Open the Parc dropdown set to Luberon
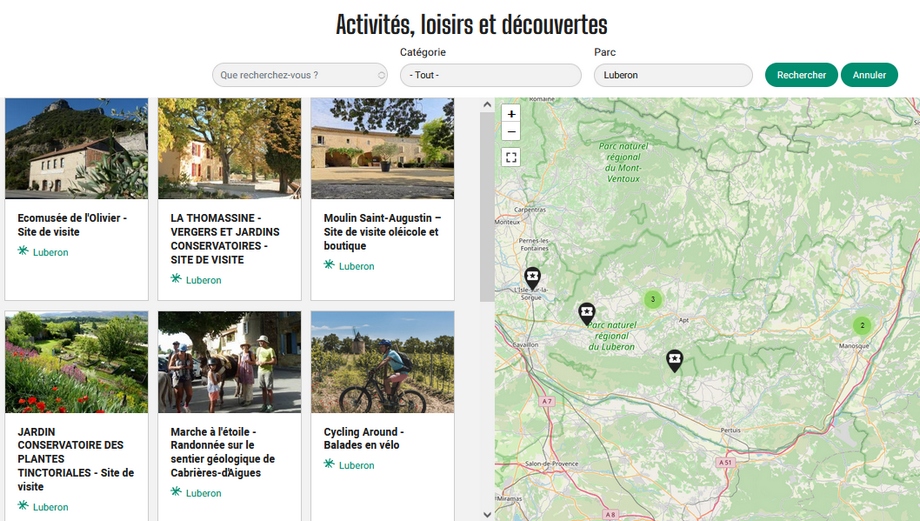The image size is (920, 521). pos(673,75)
